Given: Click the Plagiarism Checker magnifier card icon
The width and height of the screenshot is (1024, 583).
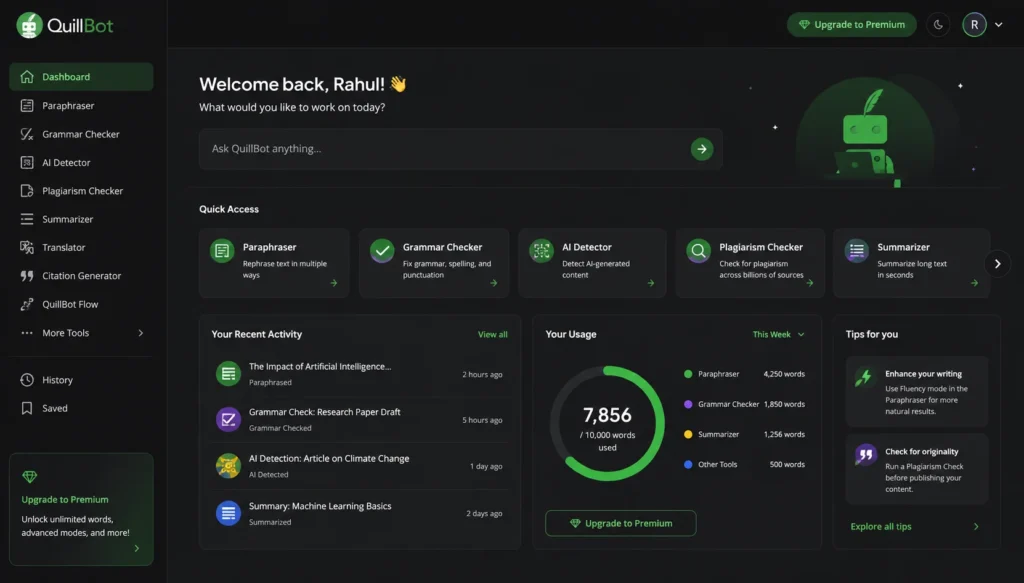Looking at the screenshot, I should tap(698, 251).
